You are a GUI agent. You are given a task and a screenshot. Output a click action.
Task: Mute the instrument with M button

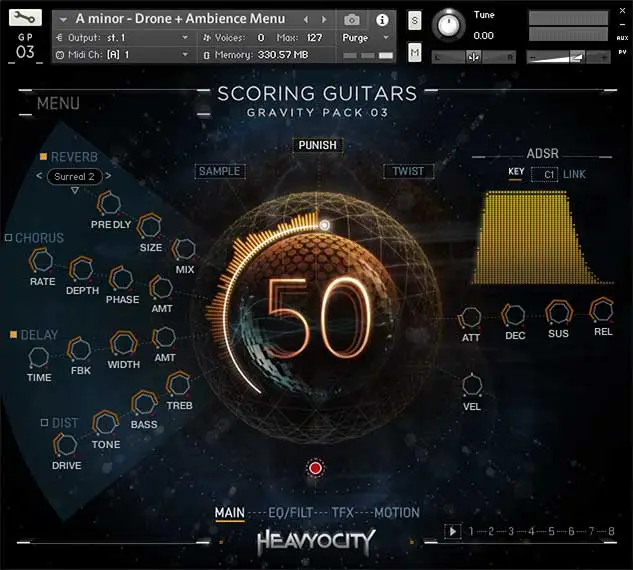[x=415, y=52]
